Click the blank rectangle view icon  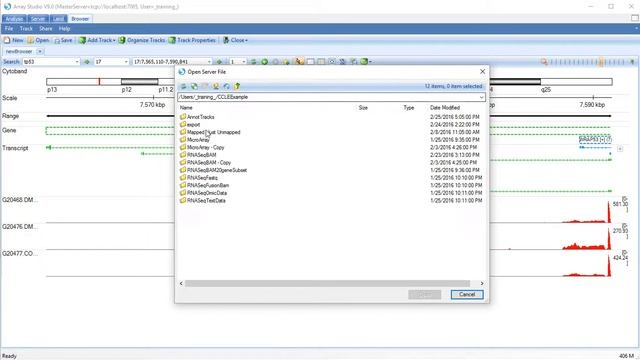click(311, 62)
